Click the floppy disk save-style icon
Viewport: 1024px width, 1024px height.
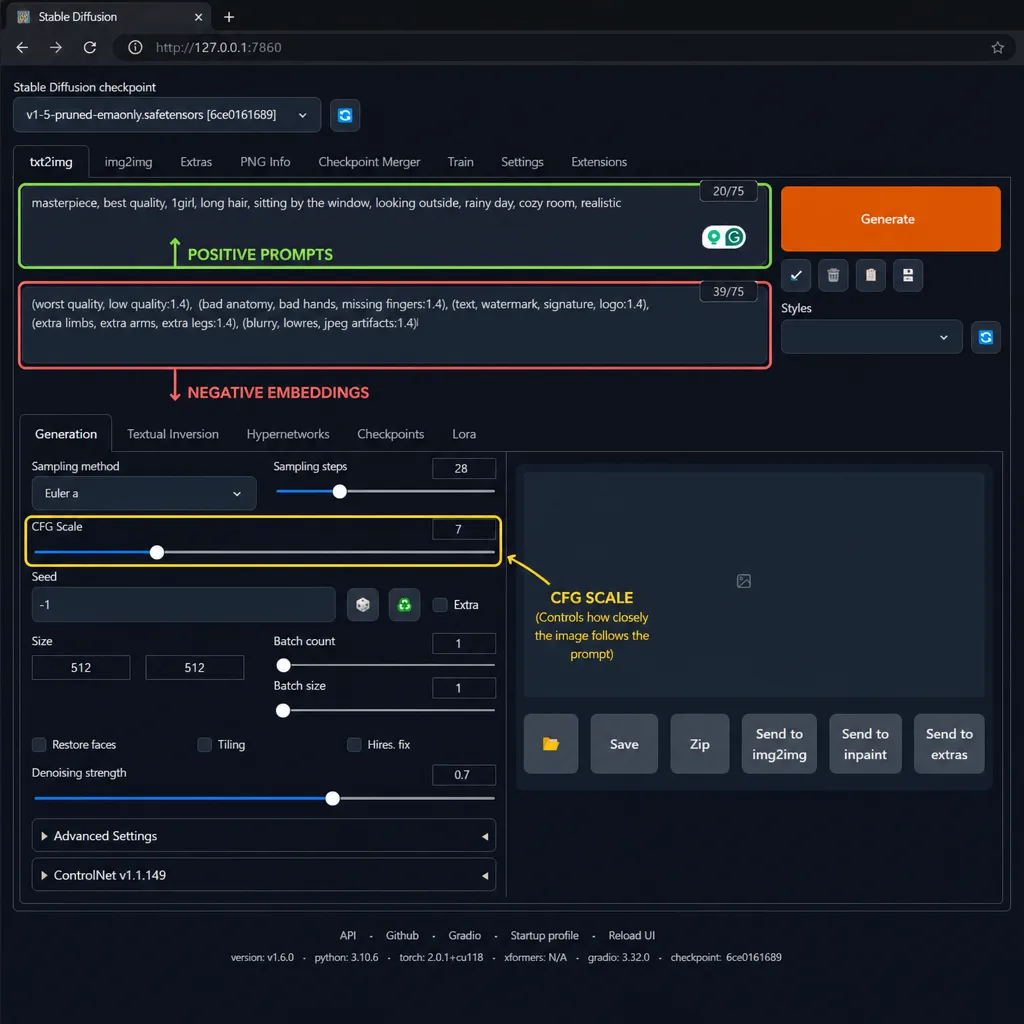[908, 275]
